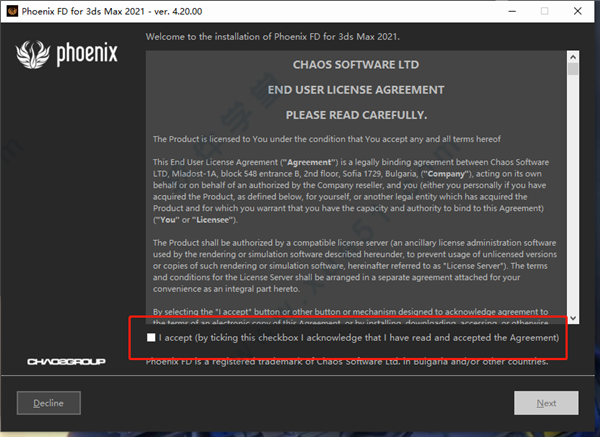600x437 pixels.
Task: Click the PLEASE READ CAREFULLY heading
Action: pos(356,115)
